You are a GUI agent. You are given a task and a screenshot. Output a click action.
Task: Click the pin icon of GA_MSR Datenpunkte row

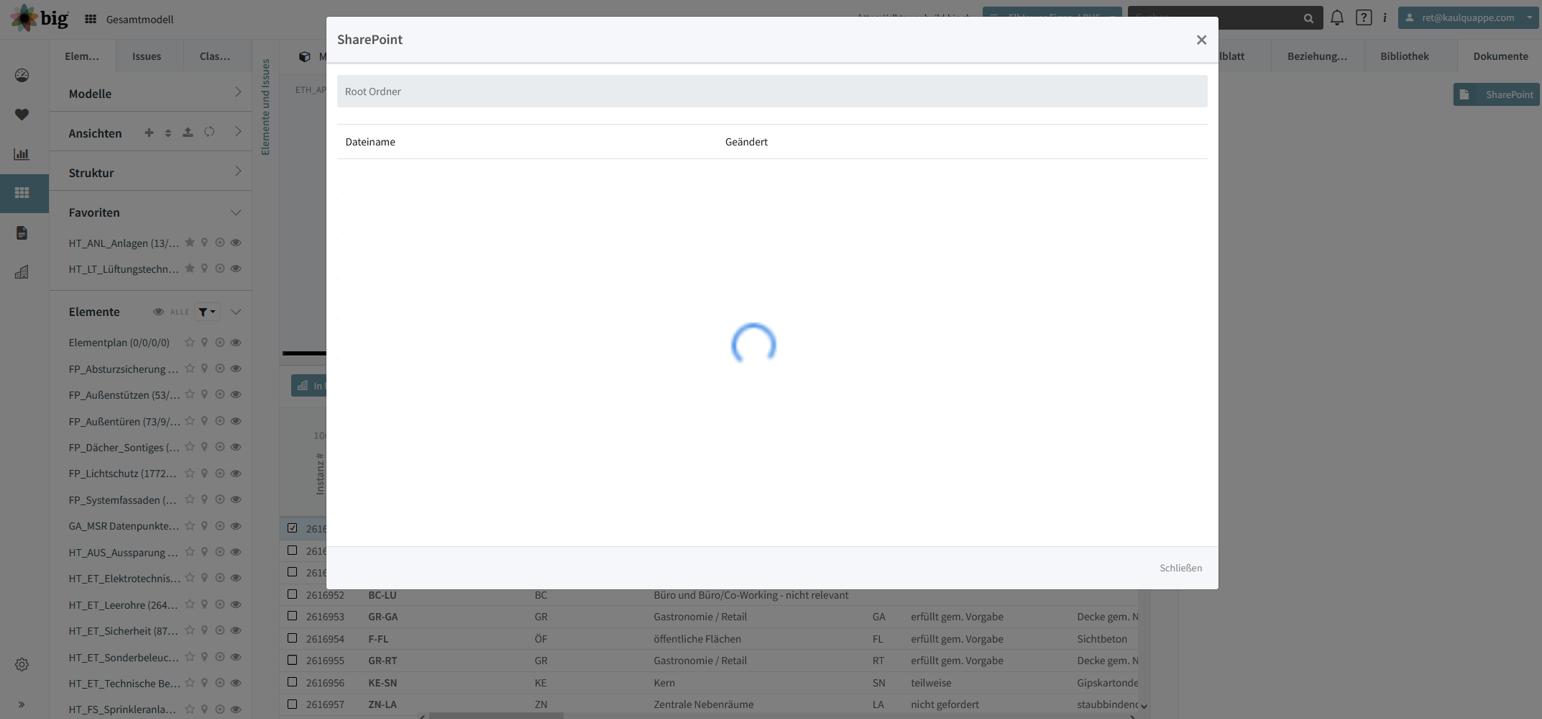(x=205, y=526)
